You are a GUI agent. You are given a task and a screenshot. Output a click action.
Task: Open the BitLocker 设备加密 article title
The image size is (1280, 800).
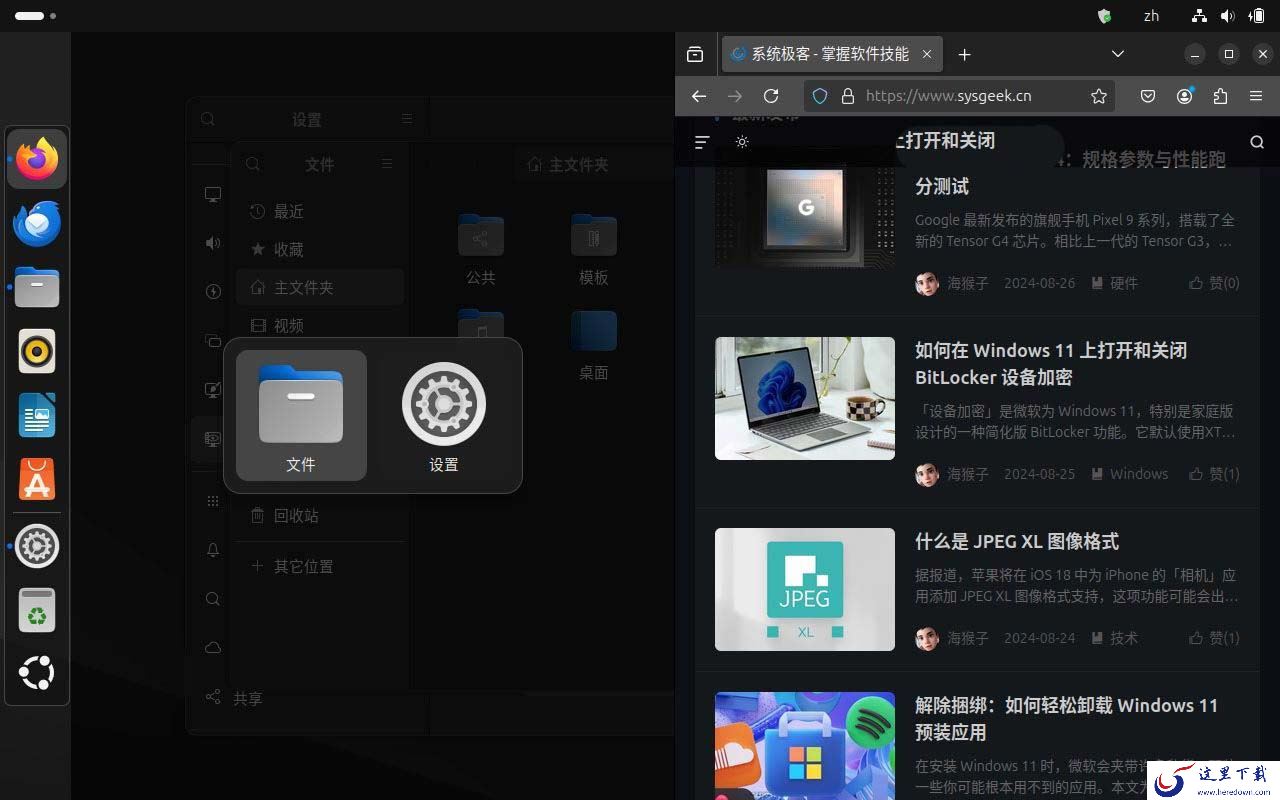1051,364
